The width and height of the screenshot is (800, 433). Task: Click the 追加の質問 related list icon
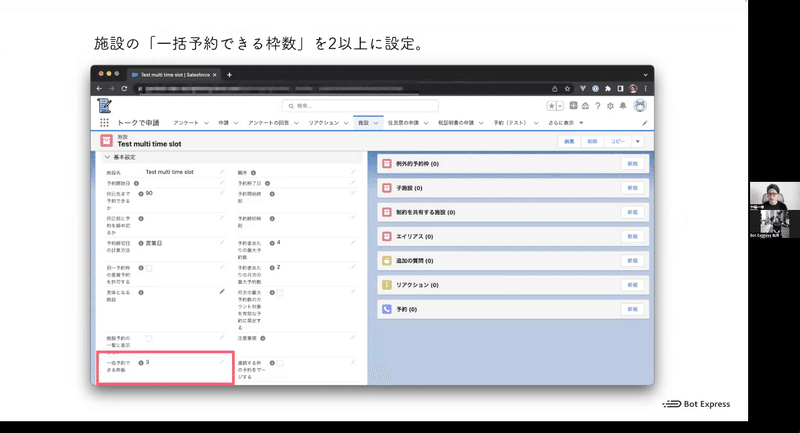coord(387,261)
